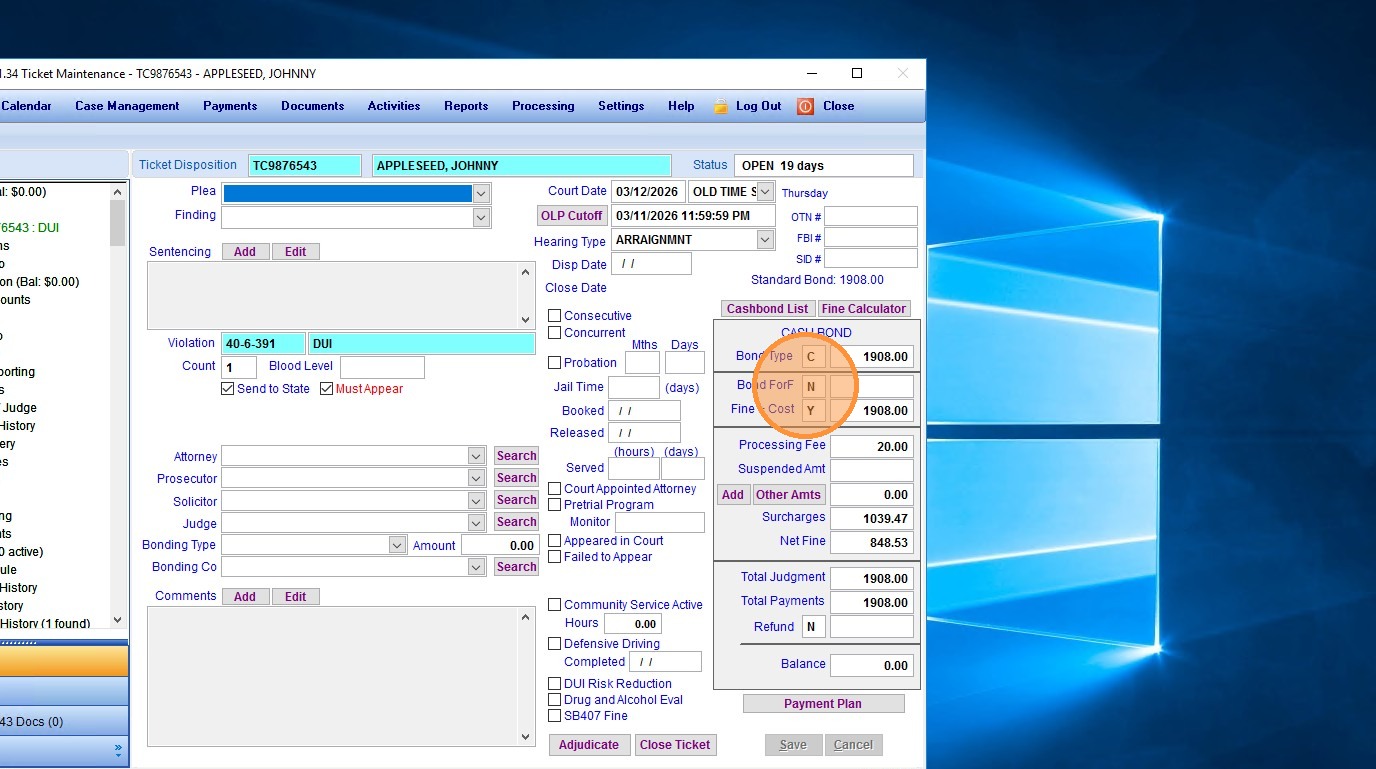Viewport: 1376px width, 769px height.
Task: Click the double-chevron icon at left panel bottom
Action: click(x=118, y=748)
